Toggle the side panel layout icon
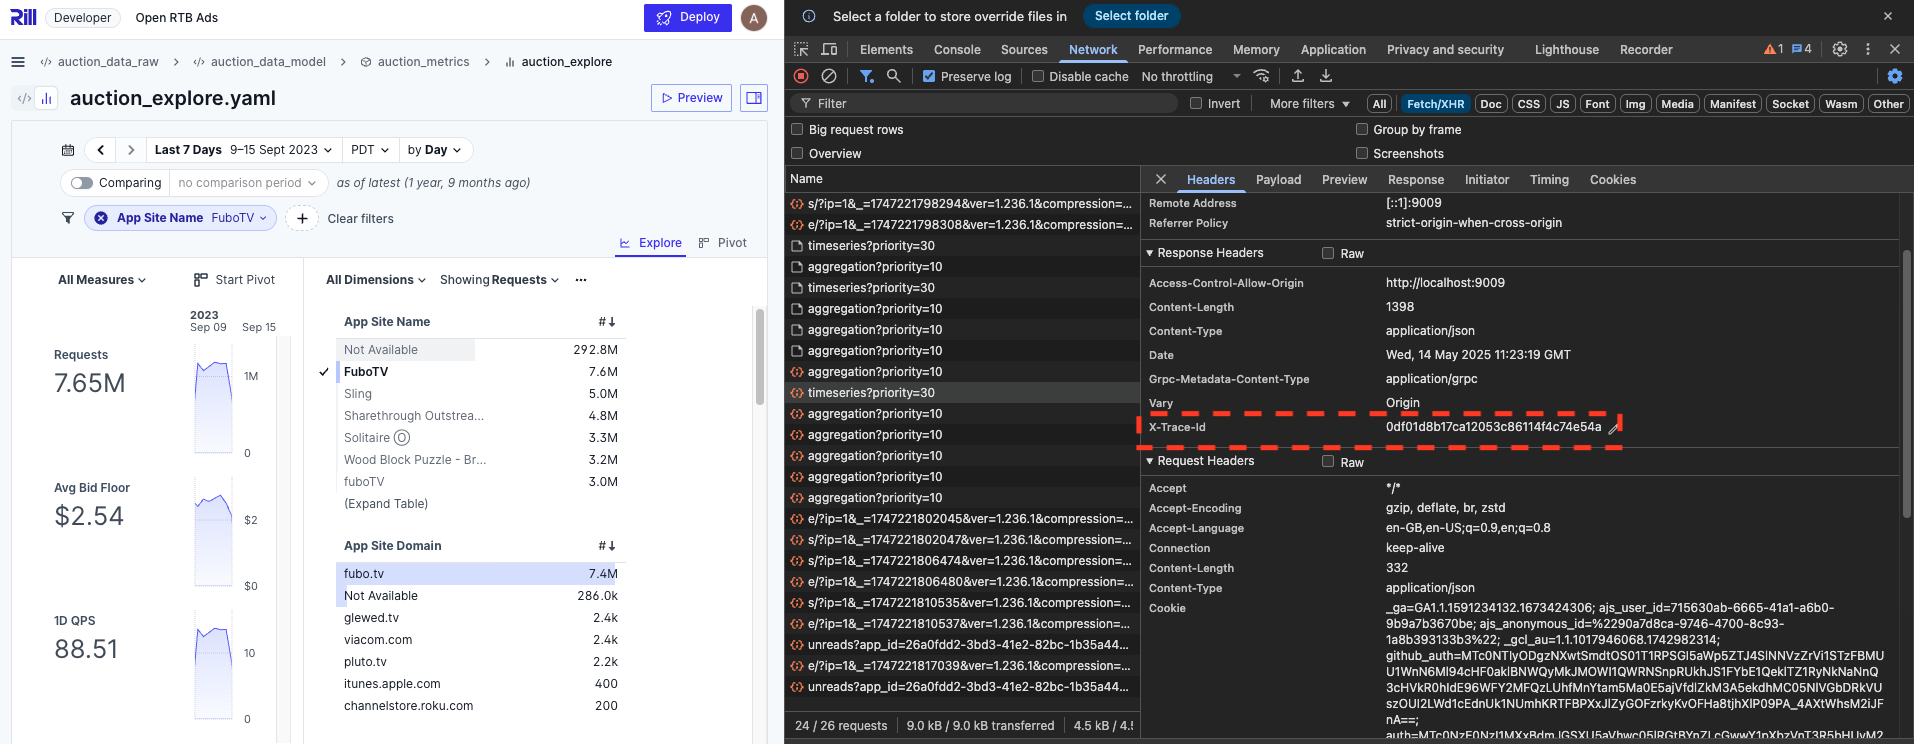 tap(754, 98)
